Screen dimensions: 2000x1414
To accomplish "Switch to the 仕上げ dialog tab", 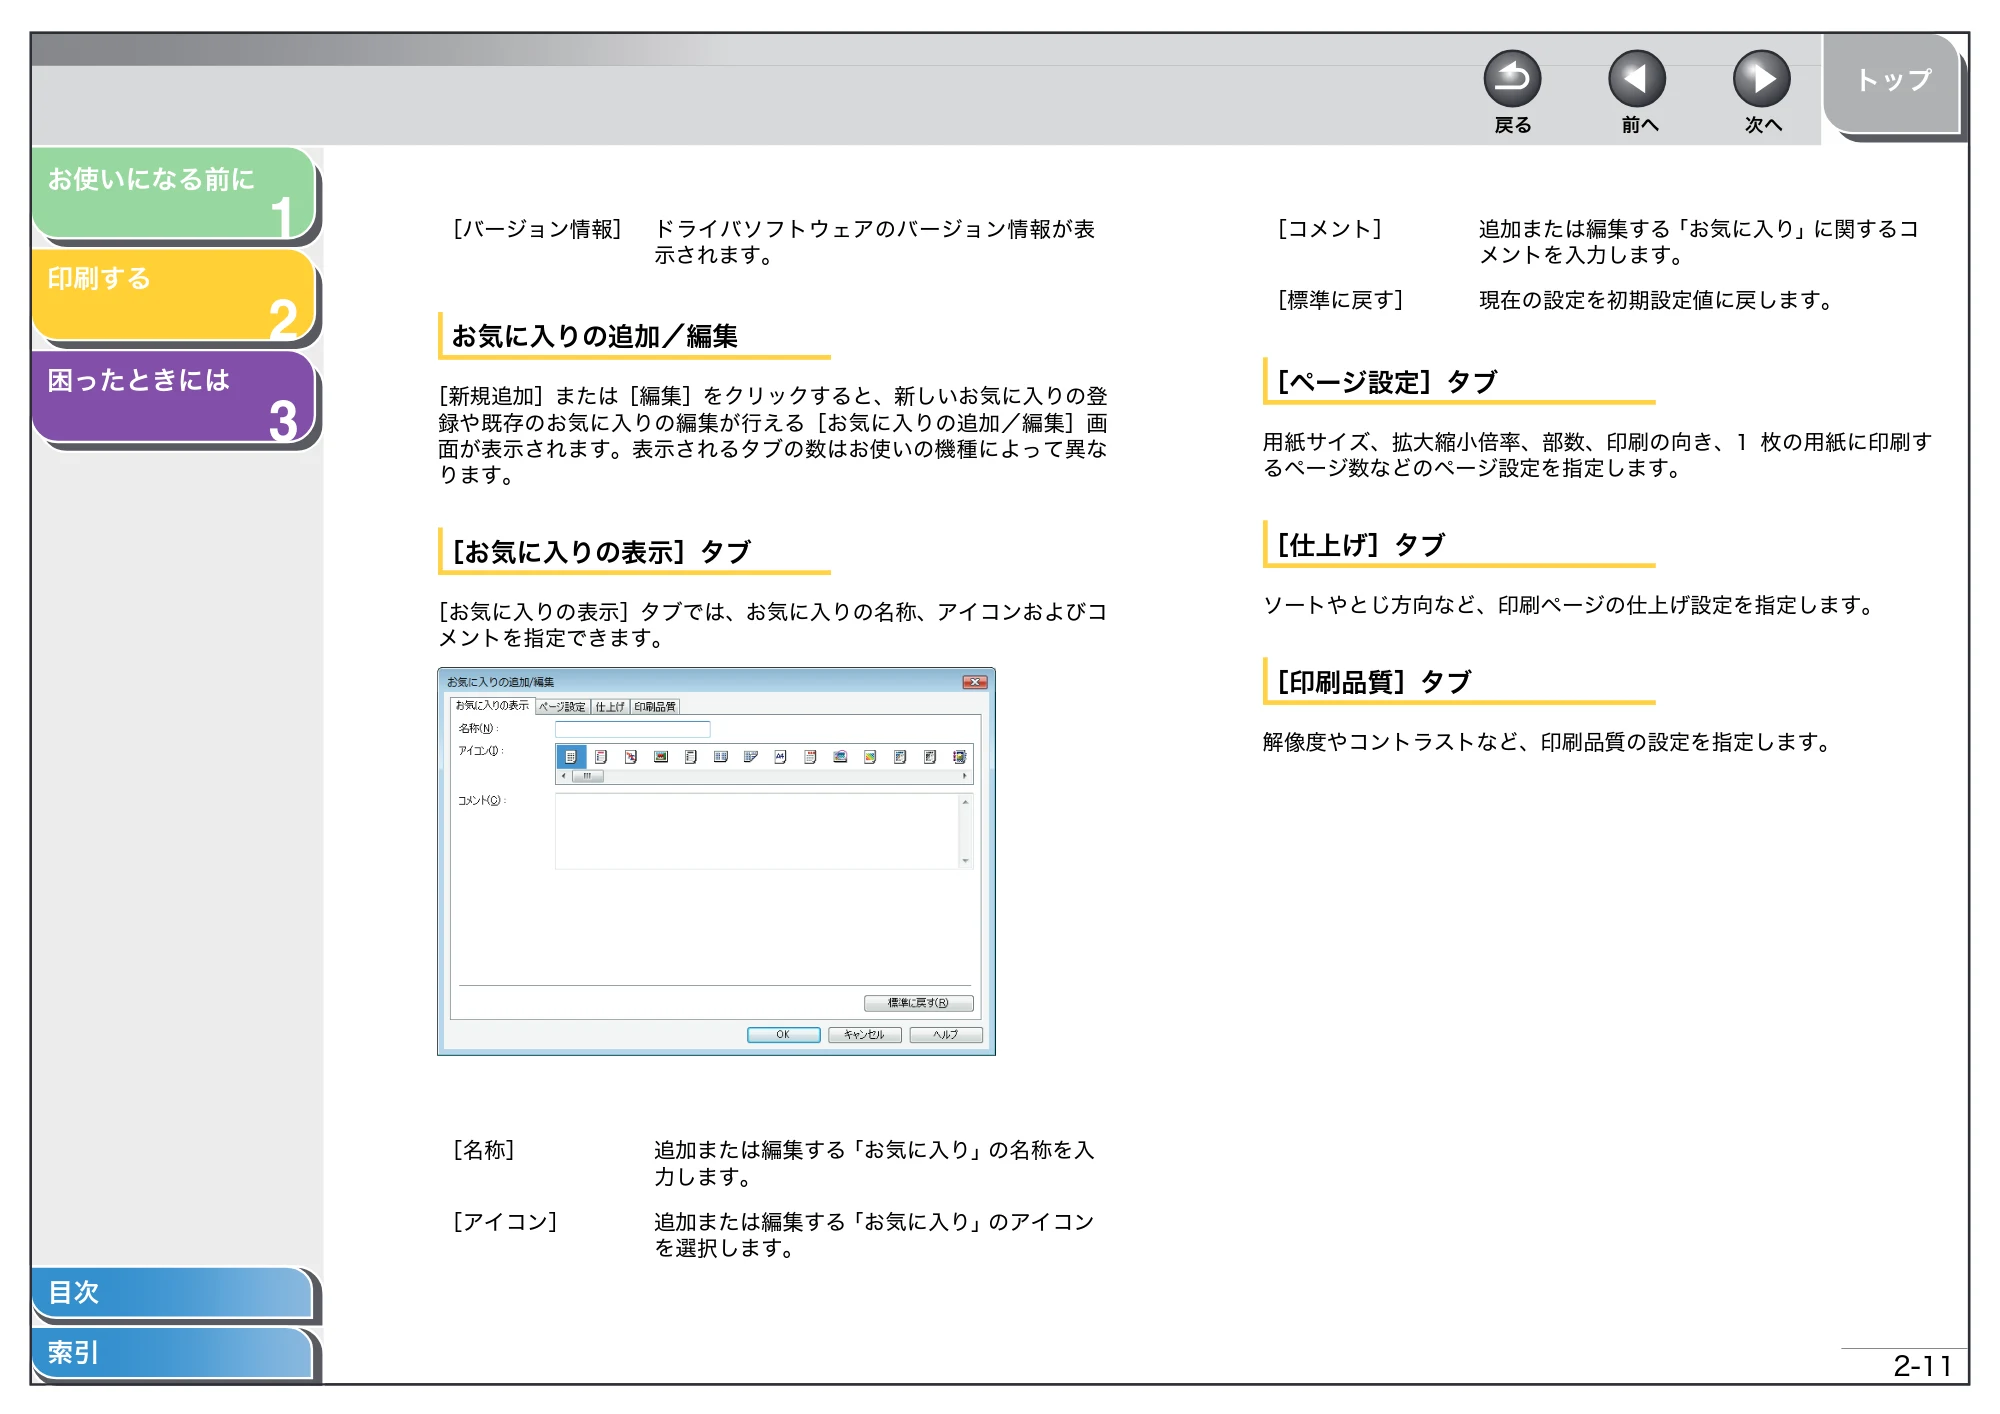I will (610, 707).
